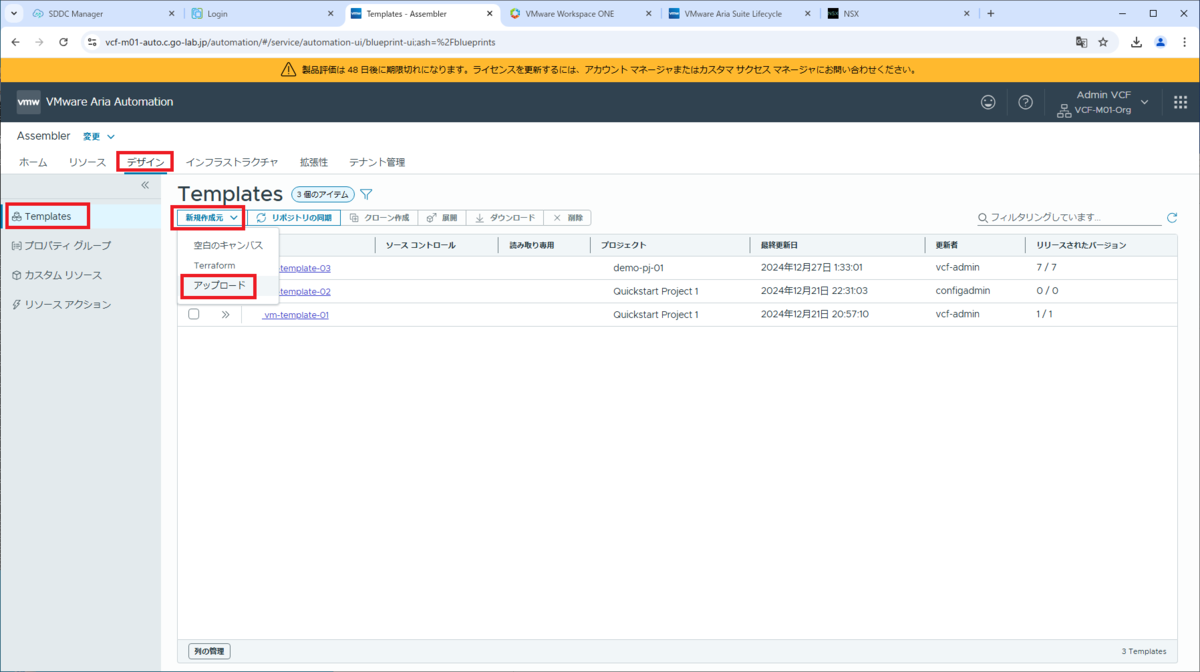Refresh the template list with the reload icon

(x=1172, y=217)
